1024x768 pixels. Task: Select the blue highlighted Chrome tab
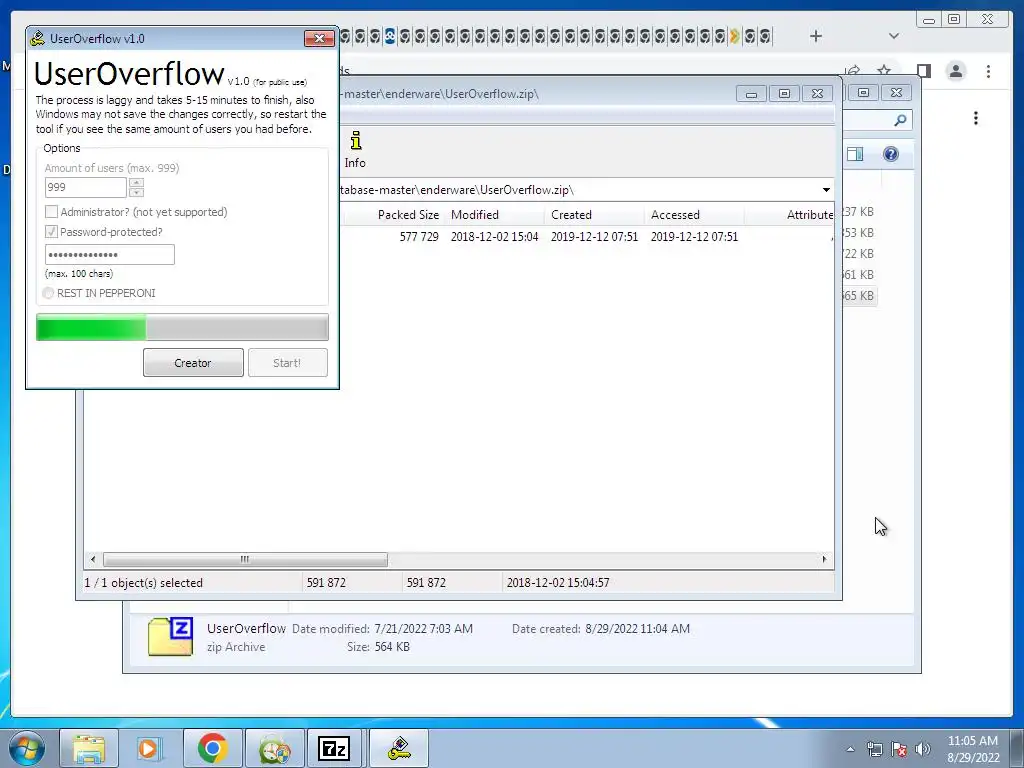click(x=390, y=36)
